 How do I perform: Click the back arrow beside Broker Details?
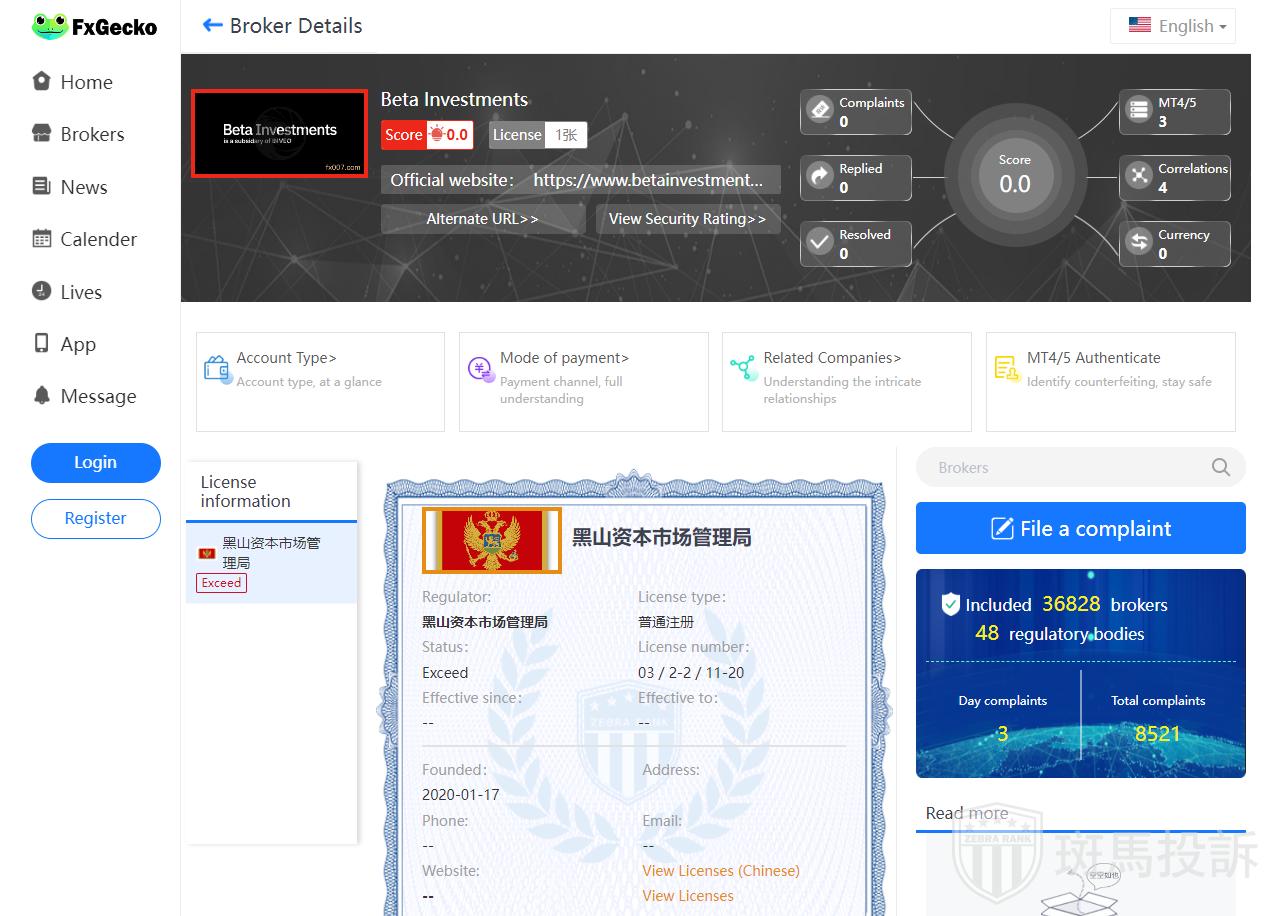click(212, 26)
